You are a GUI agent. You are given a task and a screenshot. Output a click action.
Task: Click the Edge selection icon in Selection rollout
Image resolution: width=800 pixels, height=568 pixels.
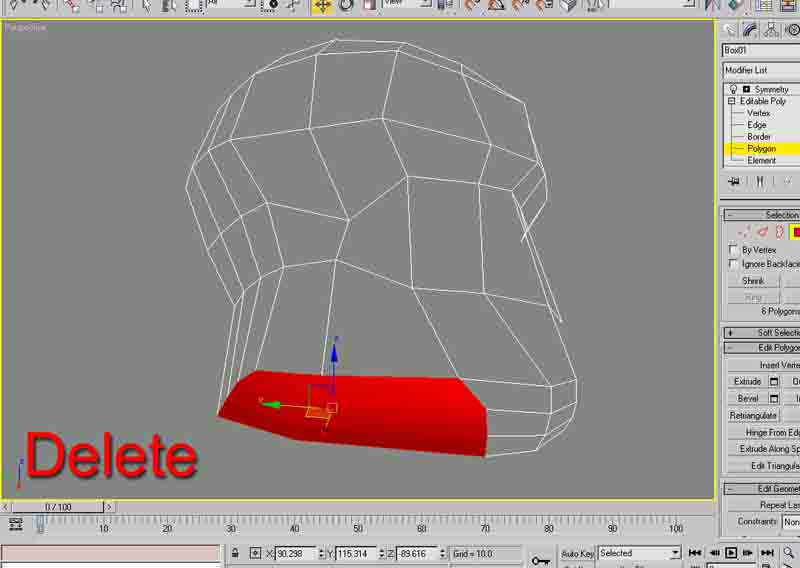(762, 232)
